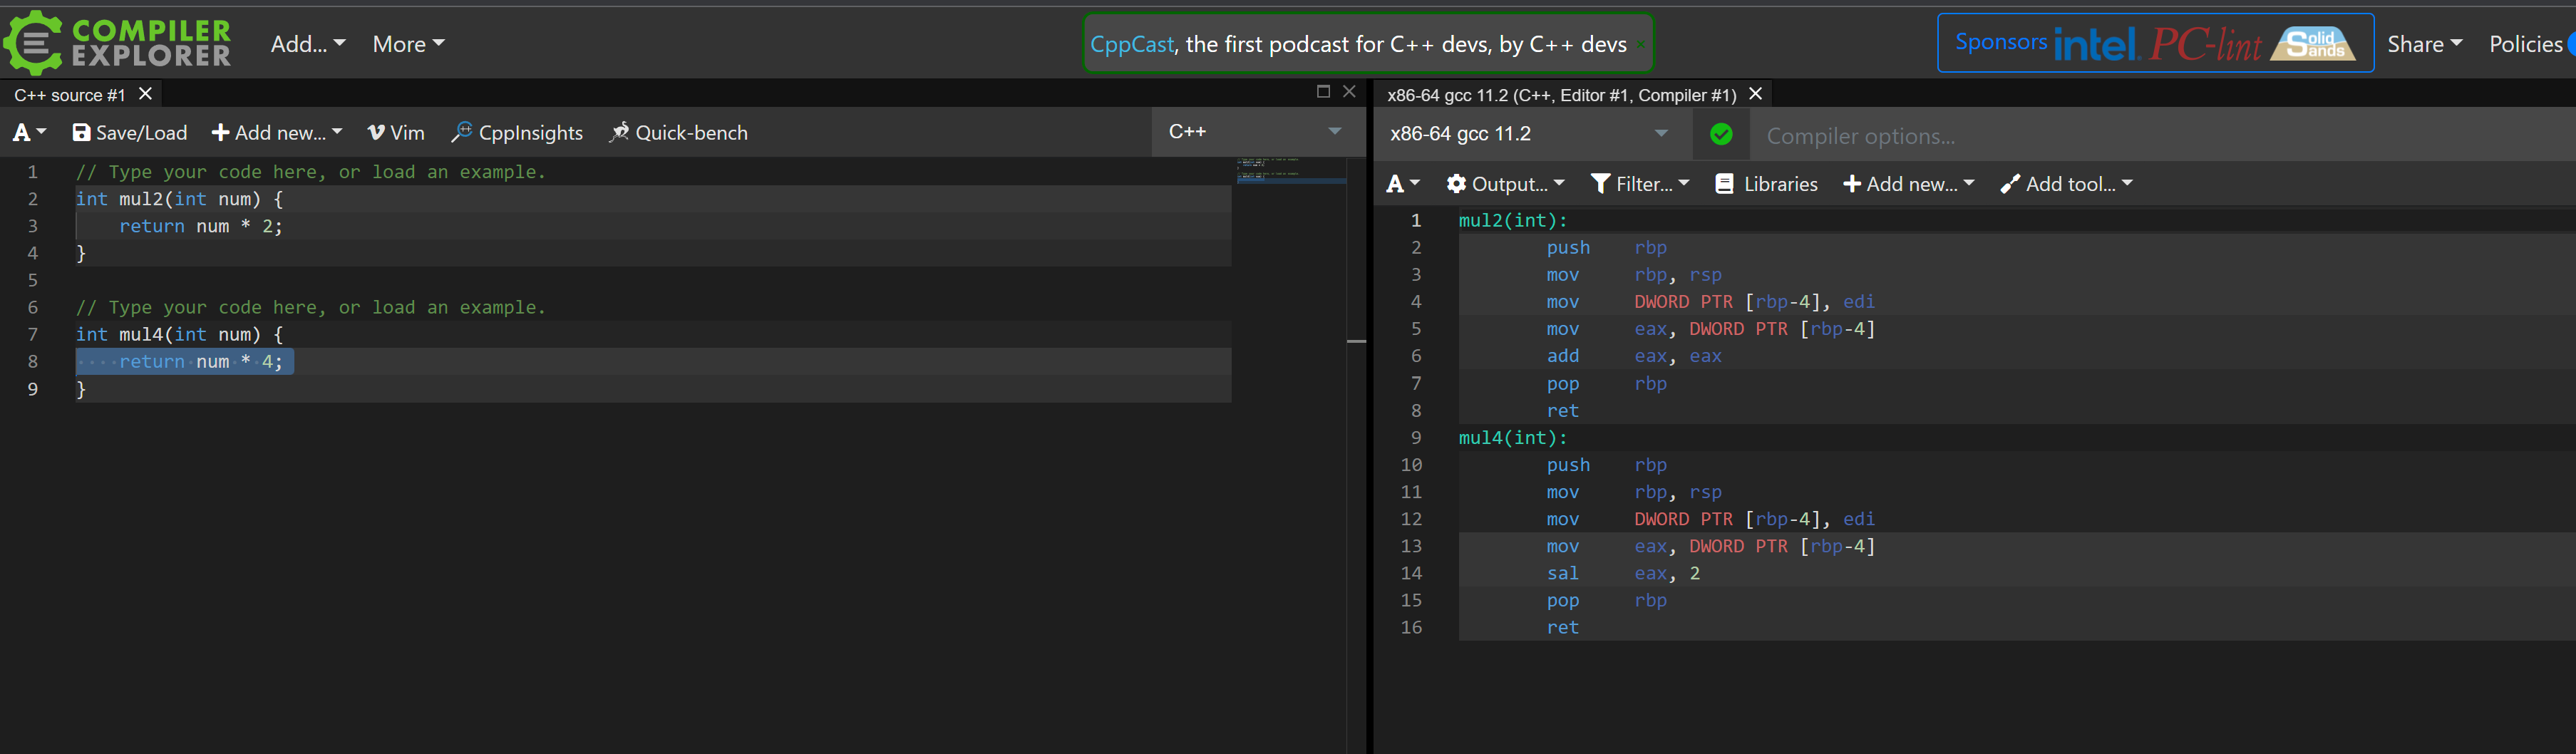Toggle Vim mode in editor
Screen dimensions: 2576x754
point(396,133)
